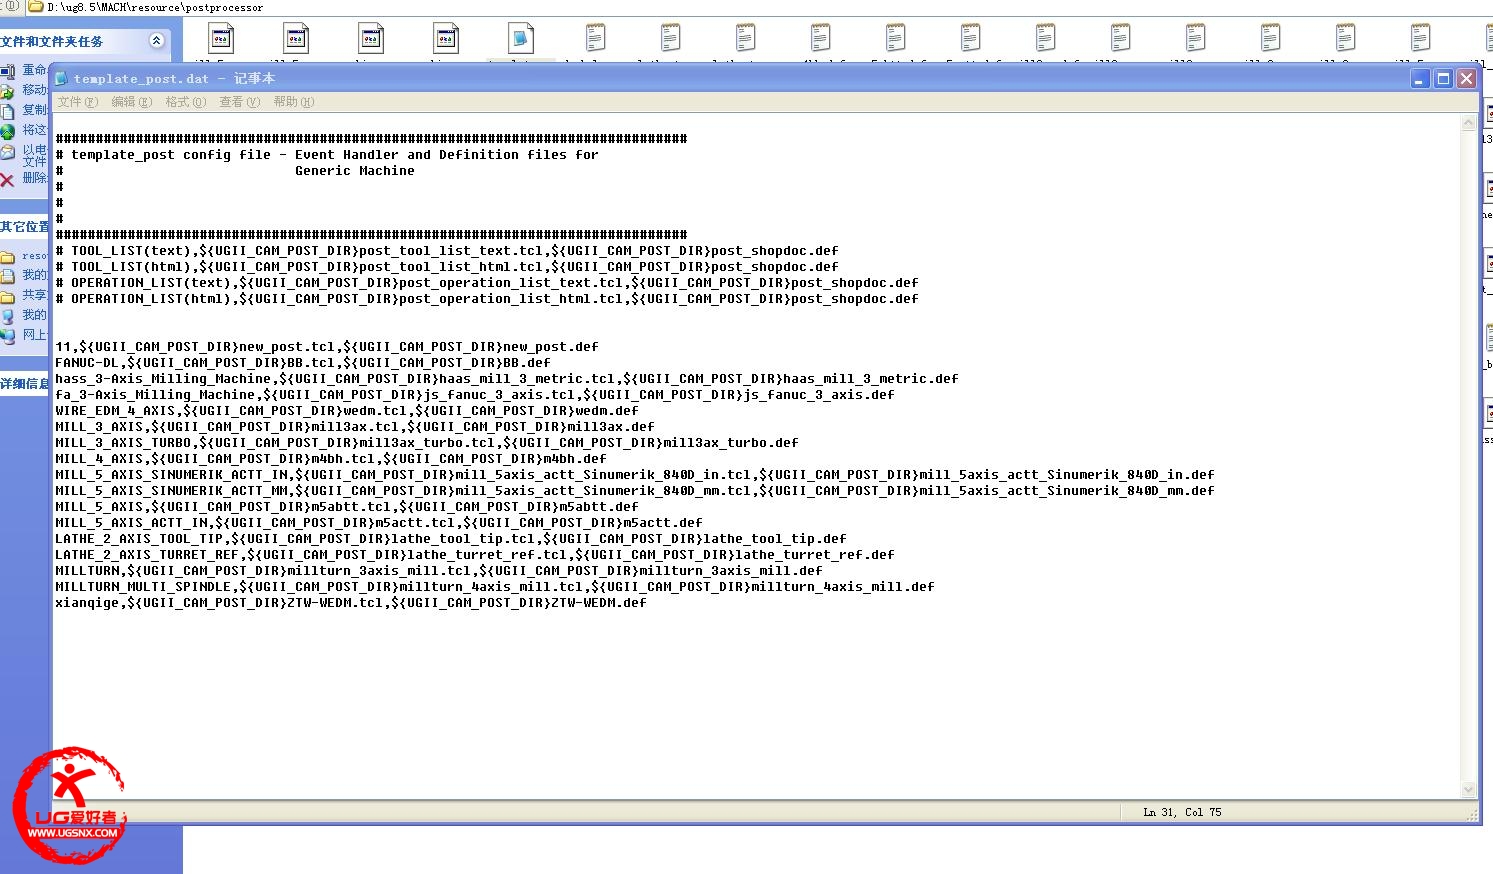Click the 'MILLTURN,' millturn_3axis_mill line
The height and width of the screenshot is (874, 1493).
(x=439, y=571)
